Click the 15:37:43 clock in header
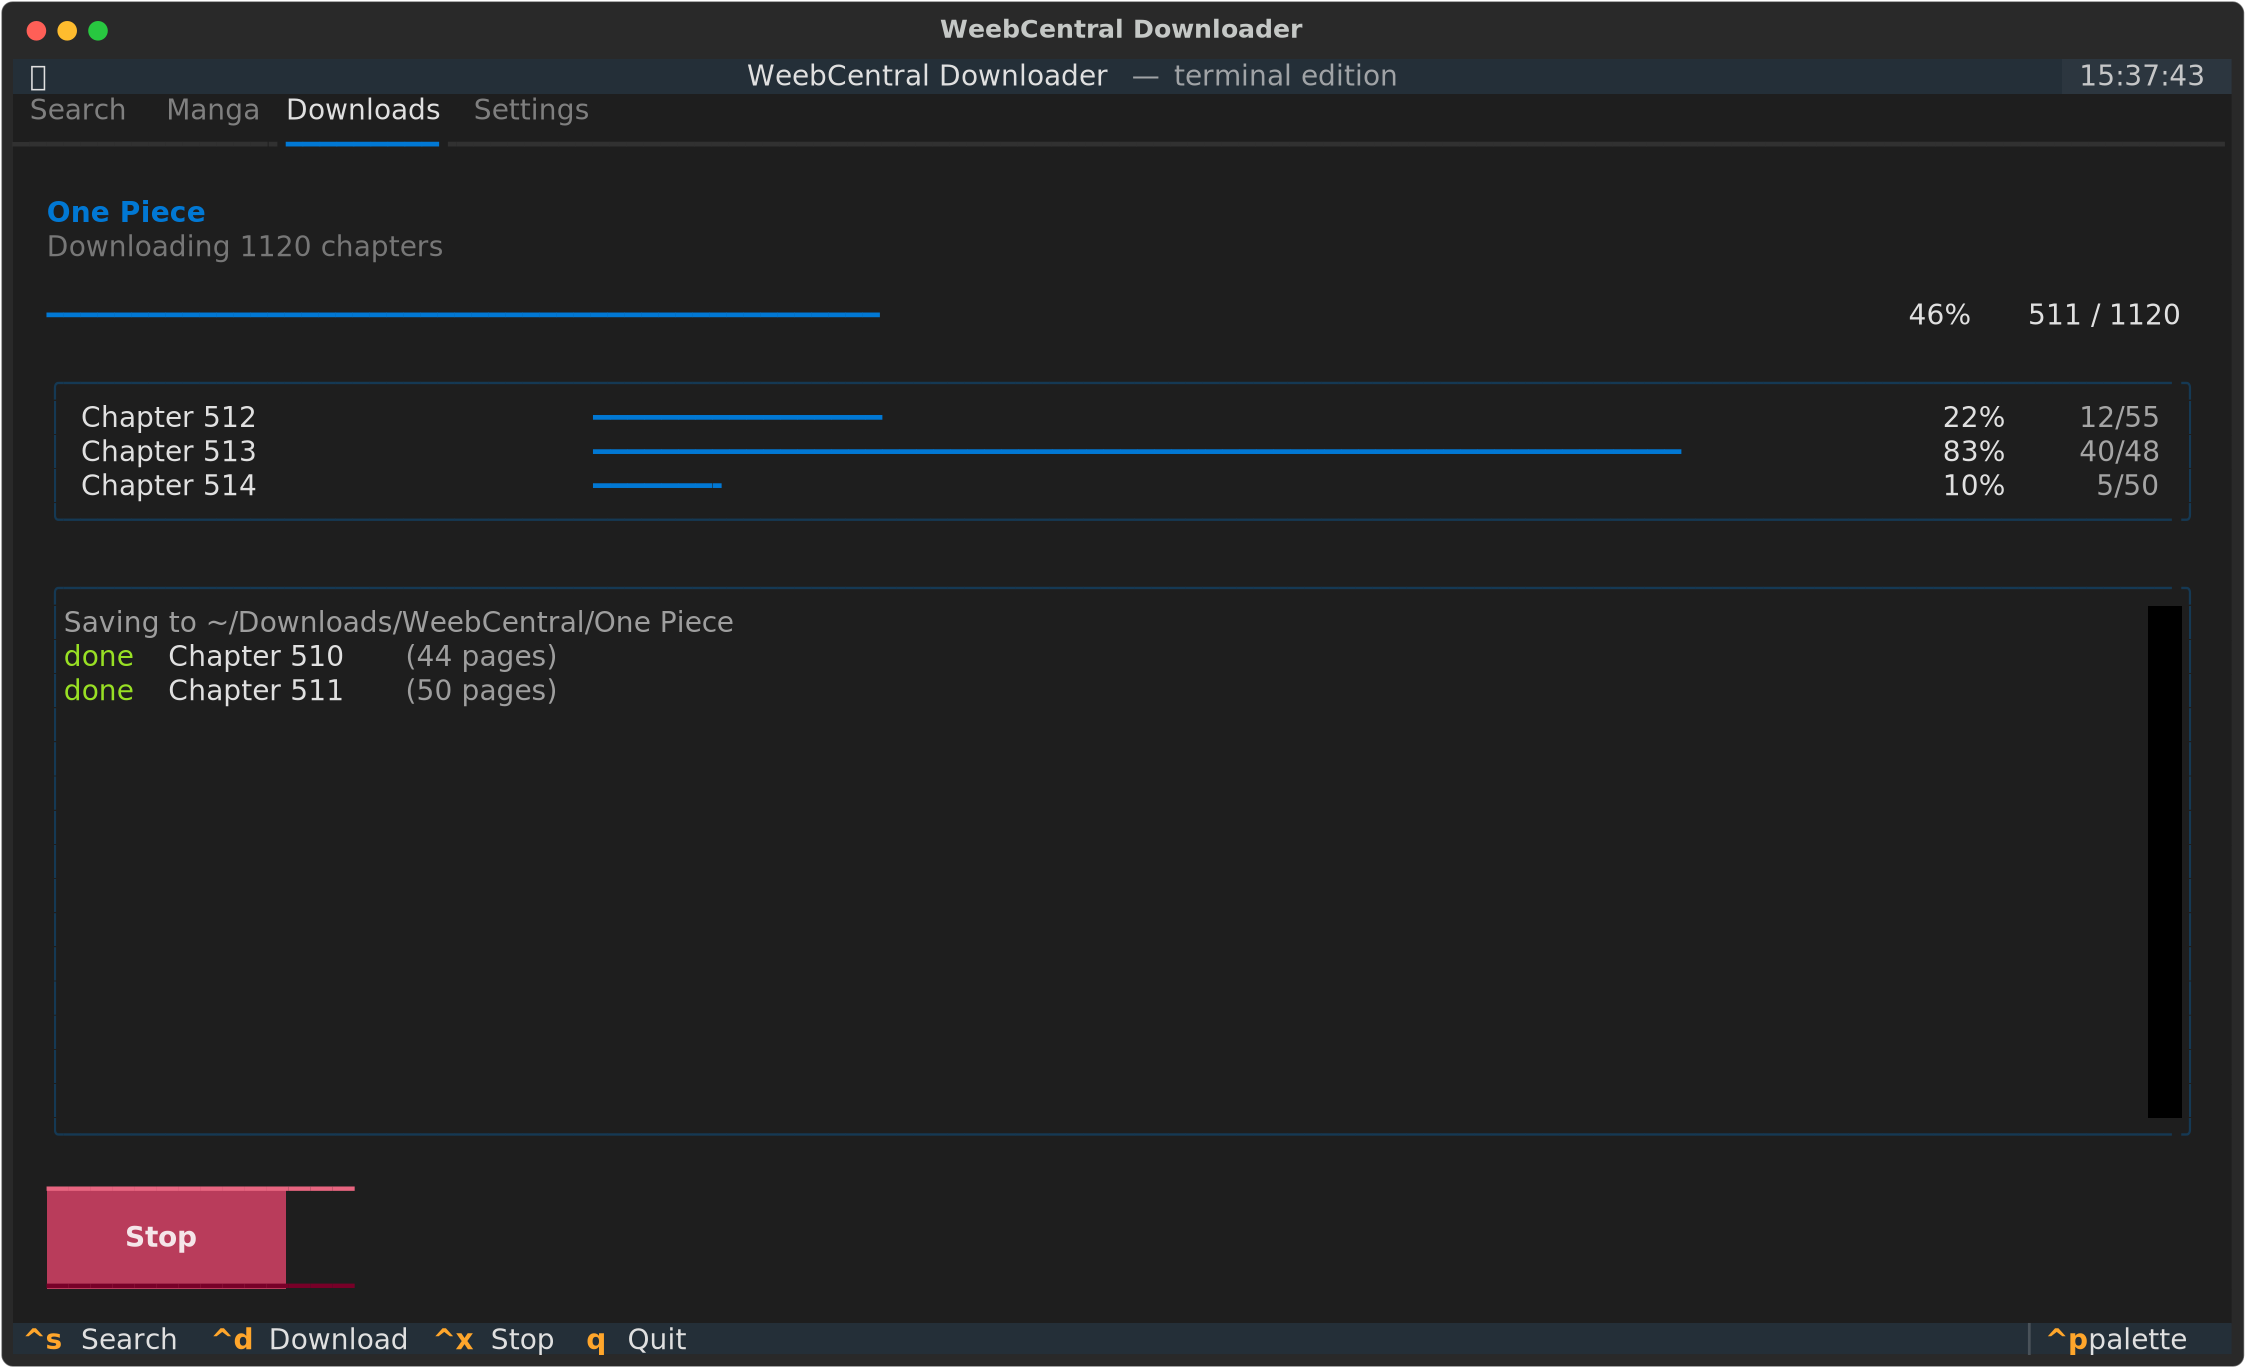 click(2142, 76)
